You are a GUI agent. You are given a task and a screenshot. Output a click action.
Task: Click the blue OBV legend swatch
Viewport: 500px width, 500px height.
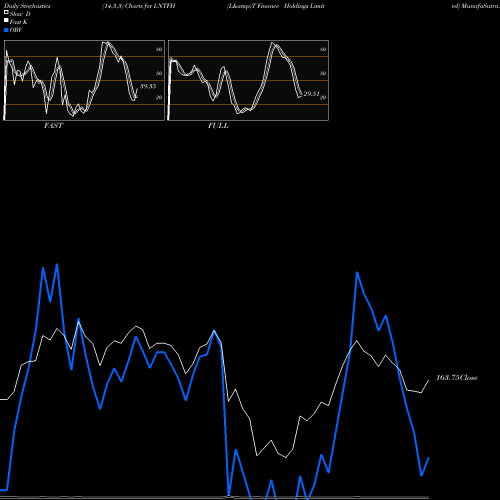pos(6,30)
